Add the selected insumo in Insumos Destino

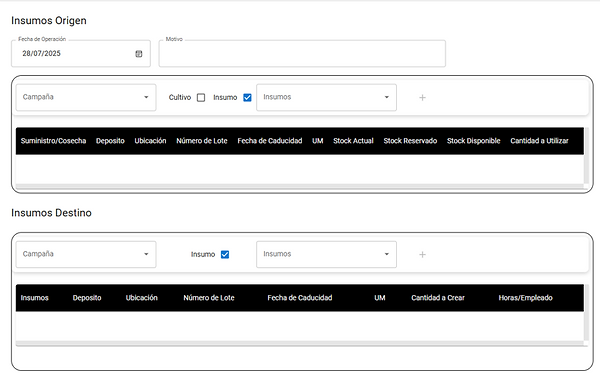(x=422, y=254)
